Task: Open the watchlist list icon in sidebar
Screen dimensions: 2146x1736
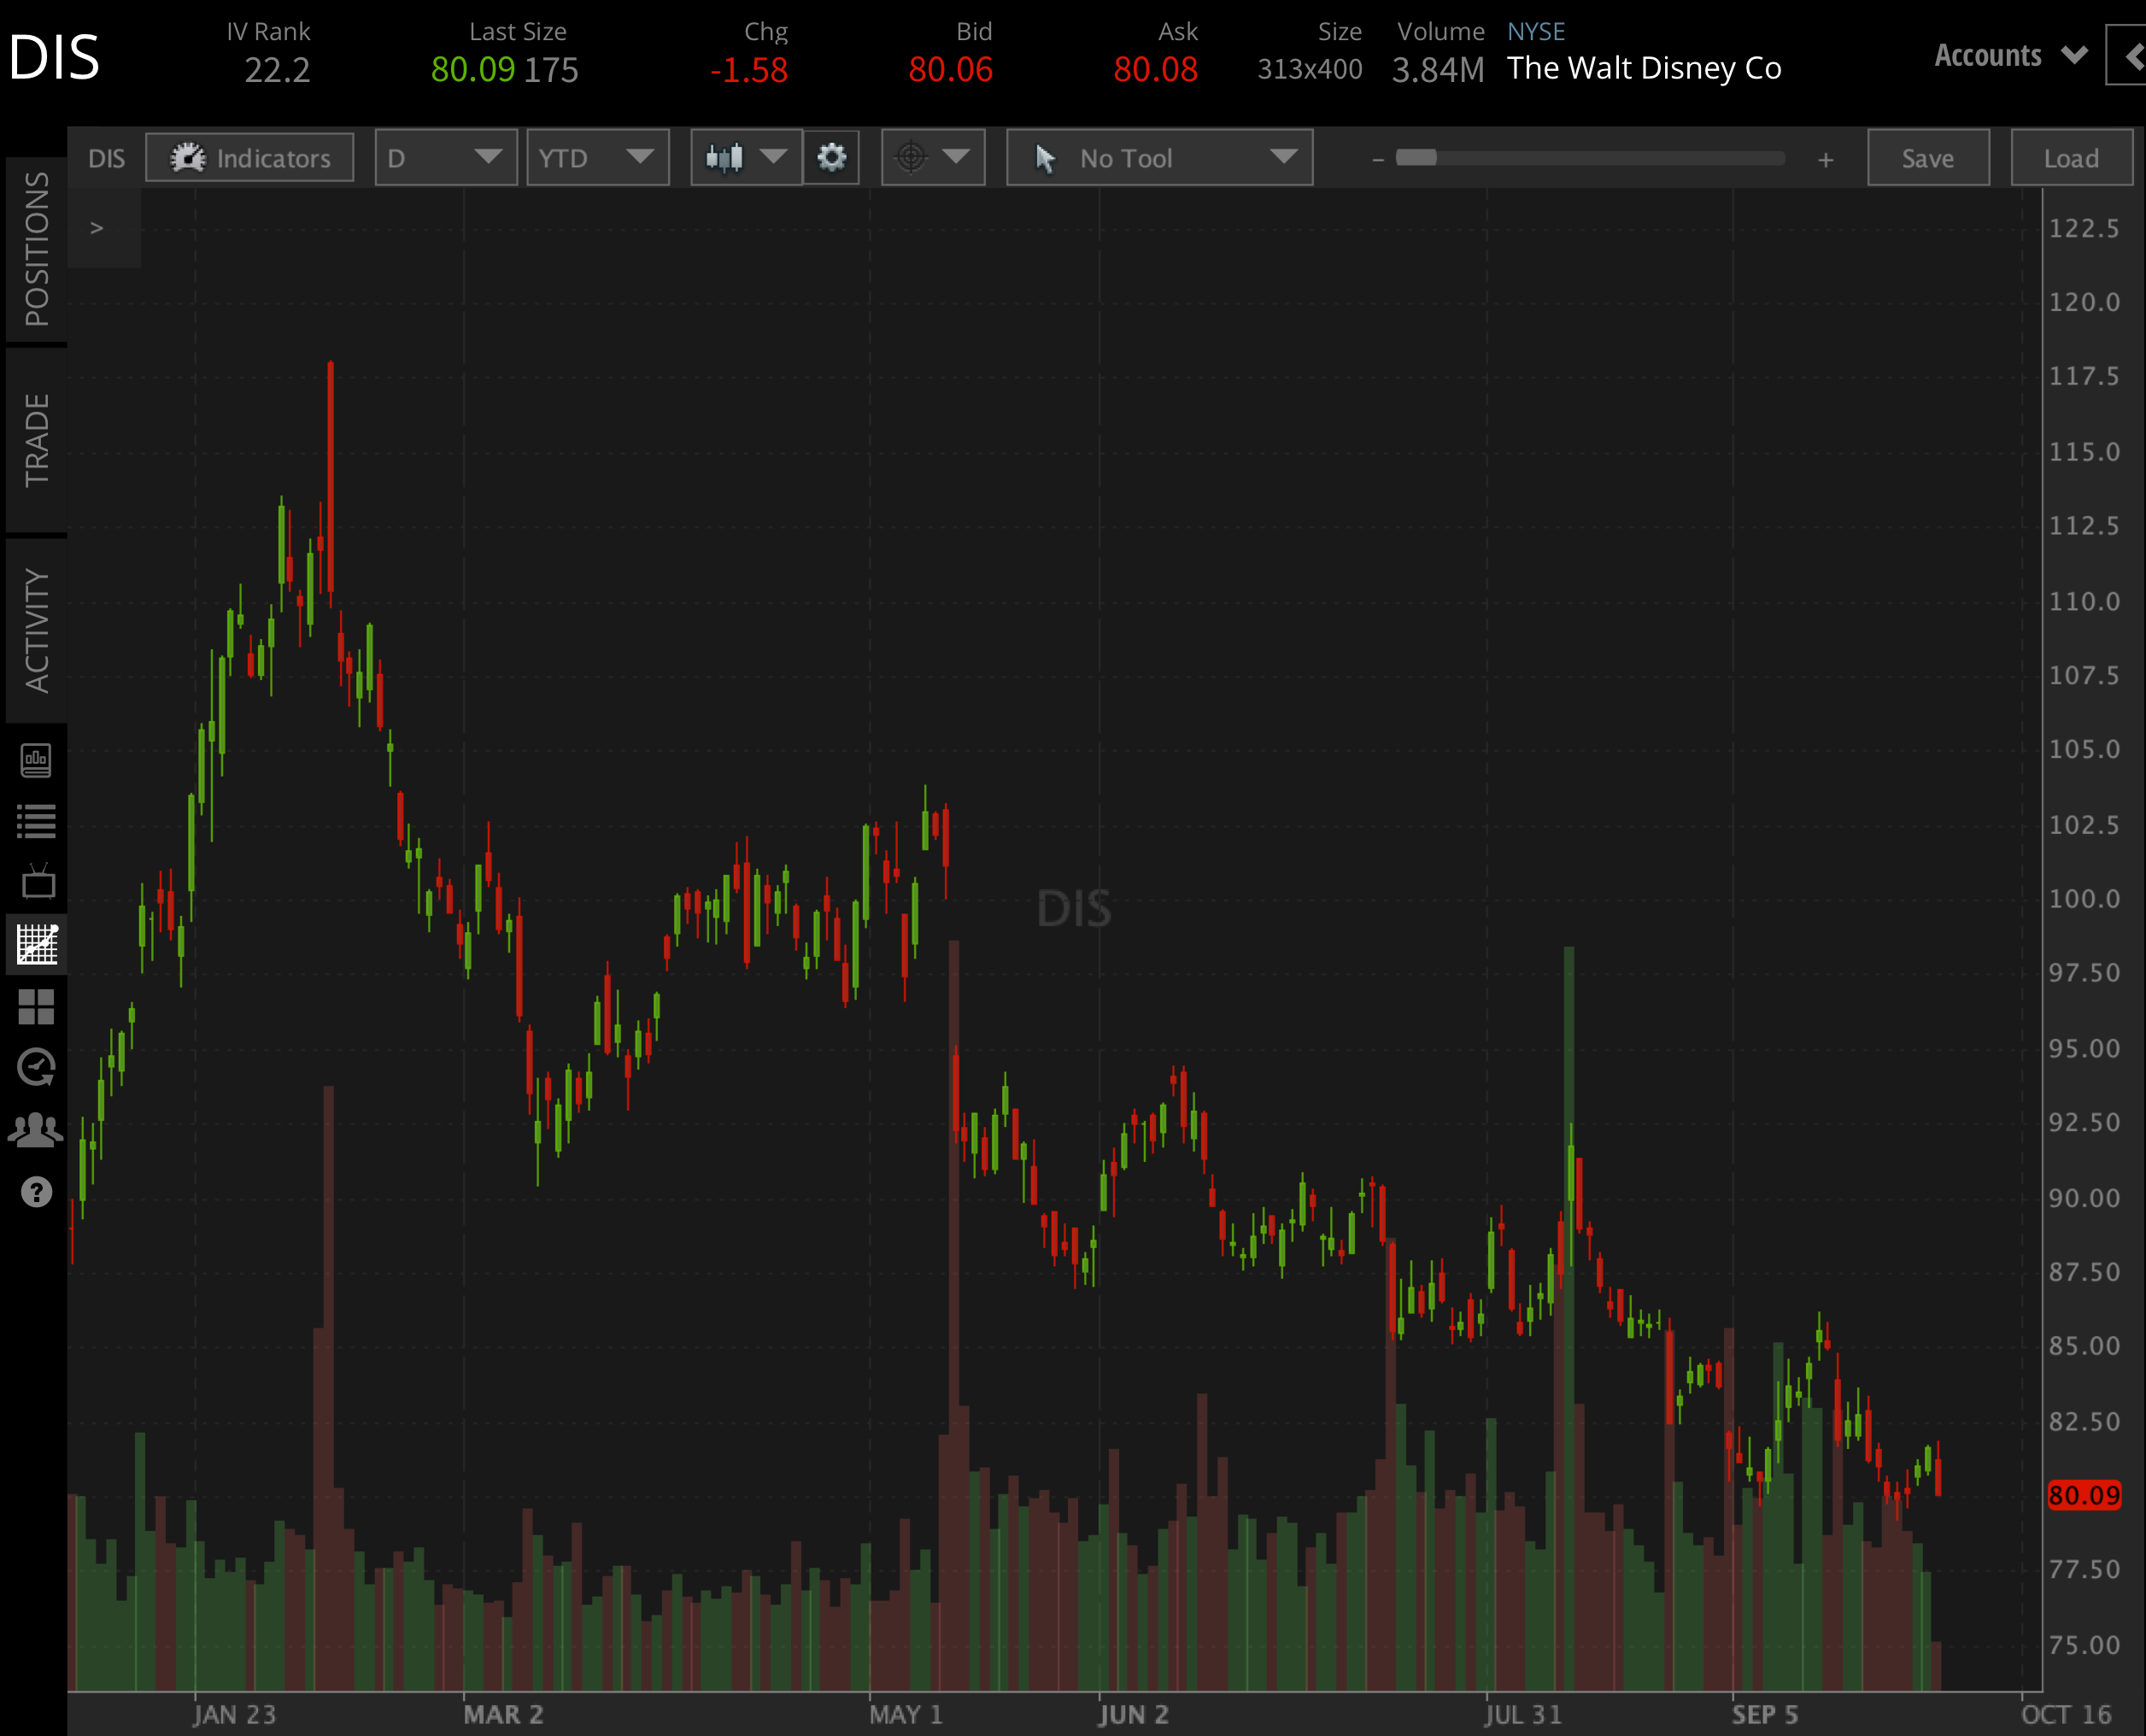Action: pos(36,821)
